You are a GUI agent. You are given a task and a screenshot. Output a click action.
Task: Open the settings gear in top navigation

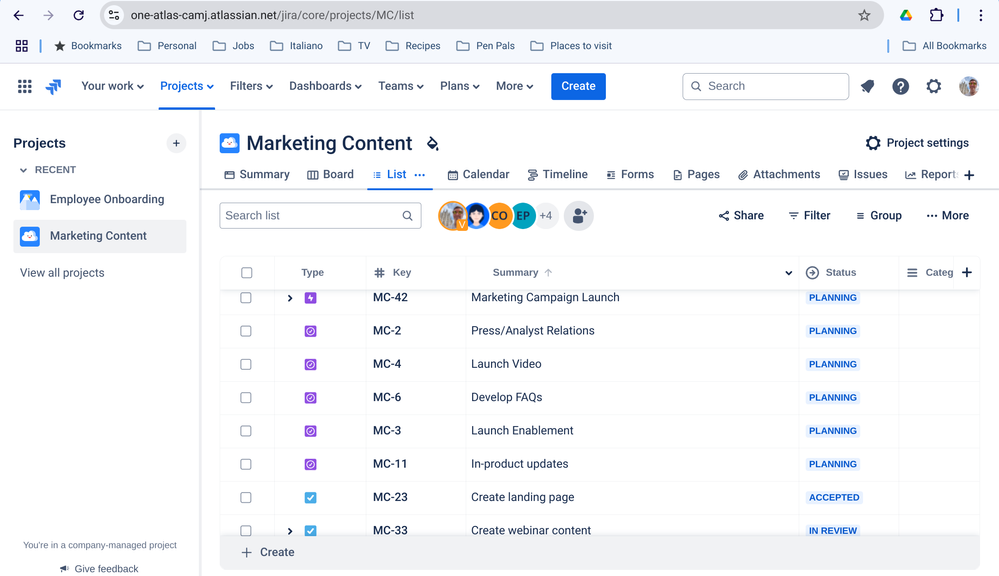933,87
